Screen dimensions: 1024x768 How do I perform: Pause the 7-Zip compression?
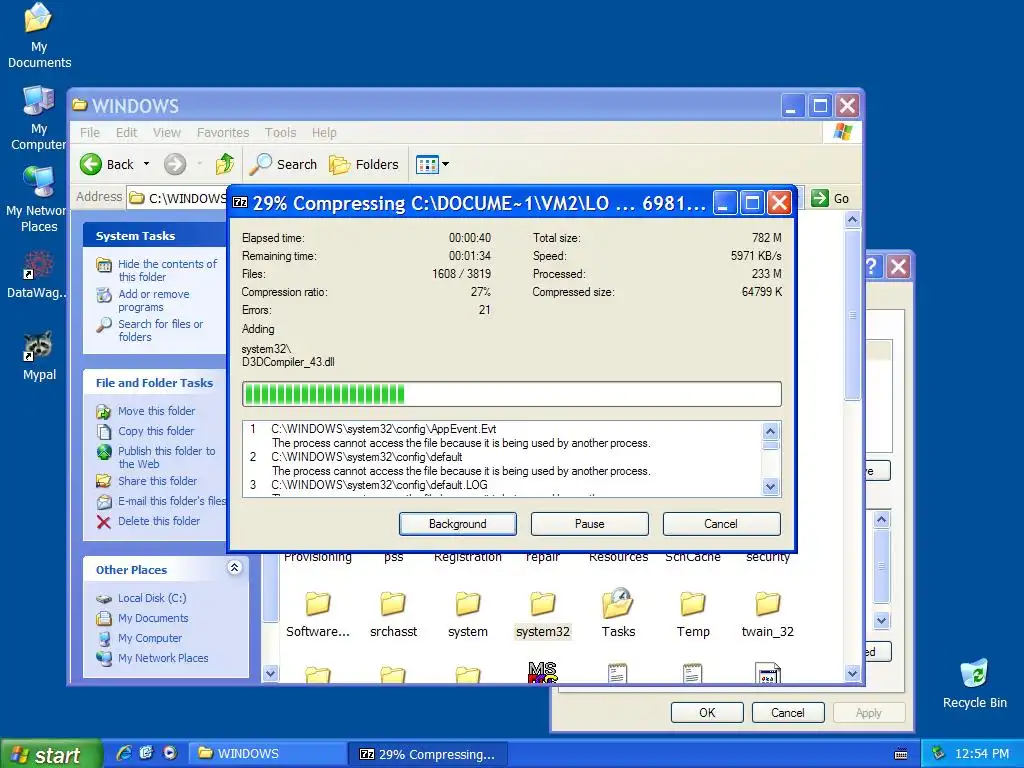(590, 524)
